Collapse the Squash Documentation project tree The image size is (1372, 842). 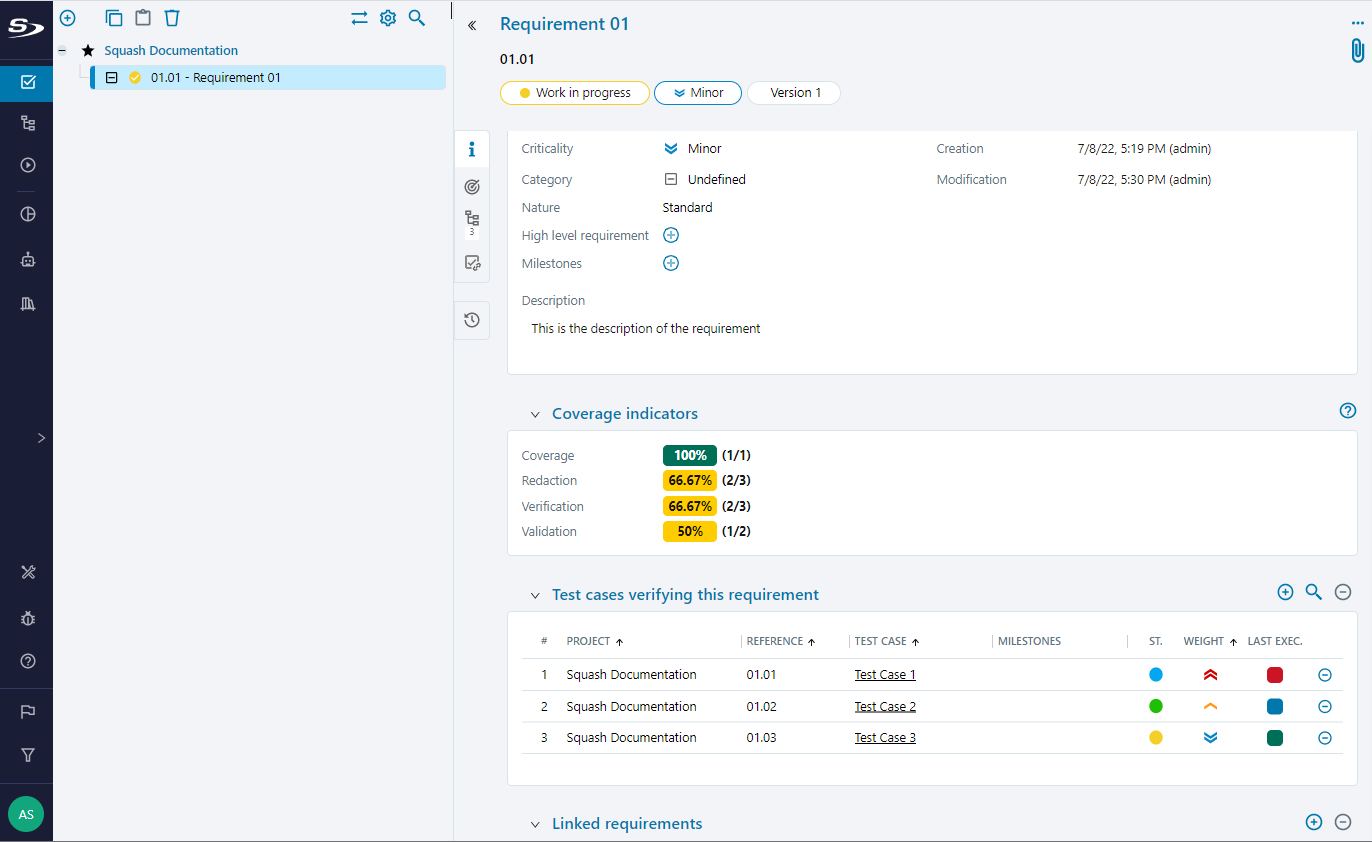point(62,50)
